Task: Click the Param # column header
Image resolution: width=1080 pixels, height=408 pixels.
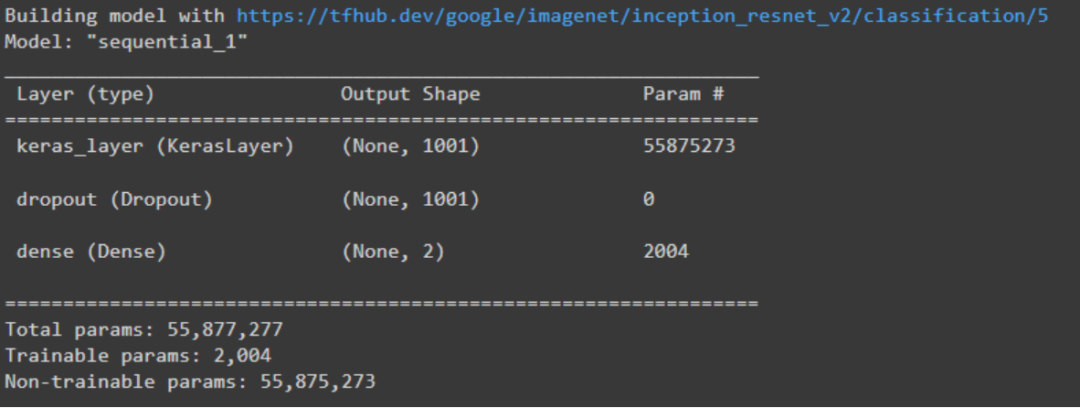Action: 683,94
